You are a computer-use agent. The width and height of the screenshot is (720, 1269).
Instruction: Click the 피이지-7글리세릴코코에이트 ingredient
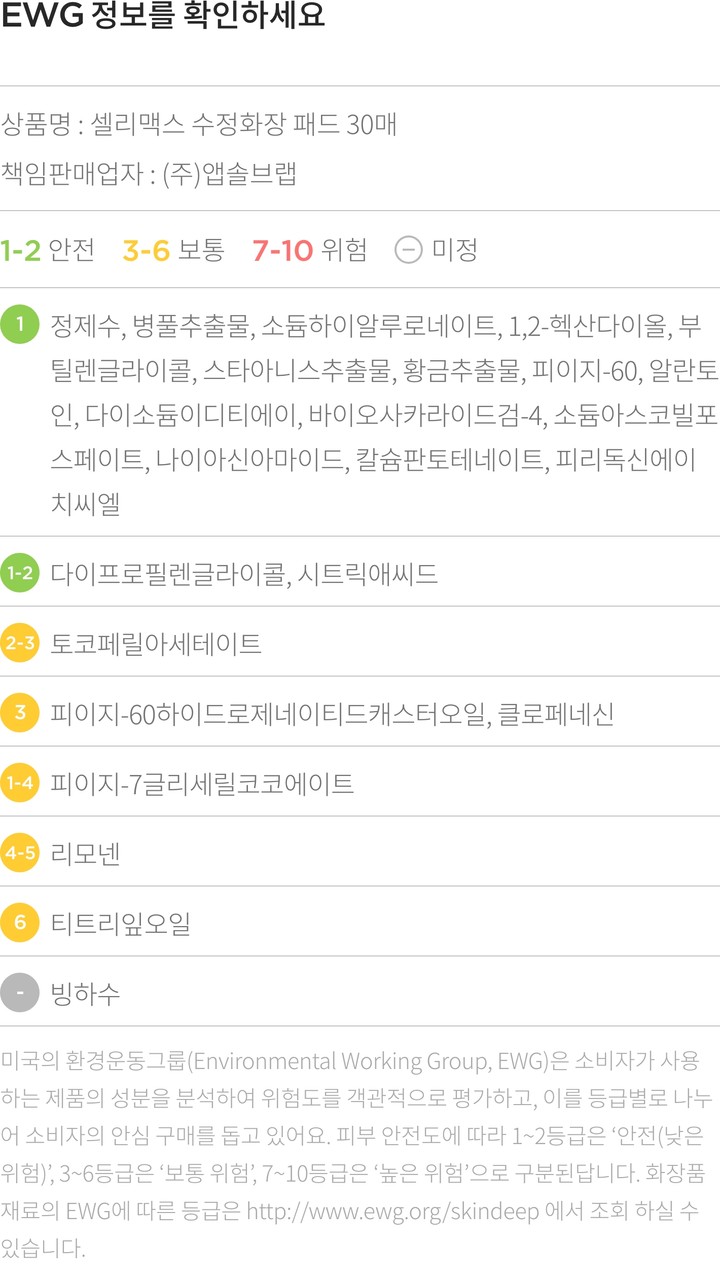click(202, 783)
